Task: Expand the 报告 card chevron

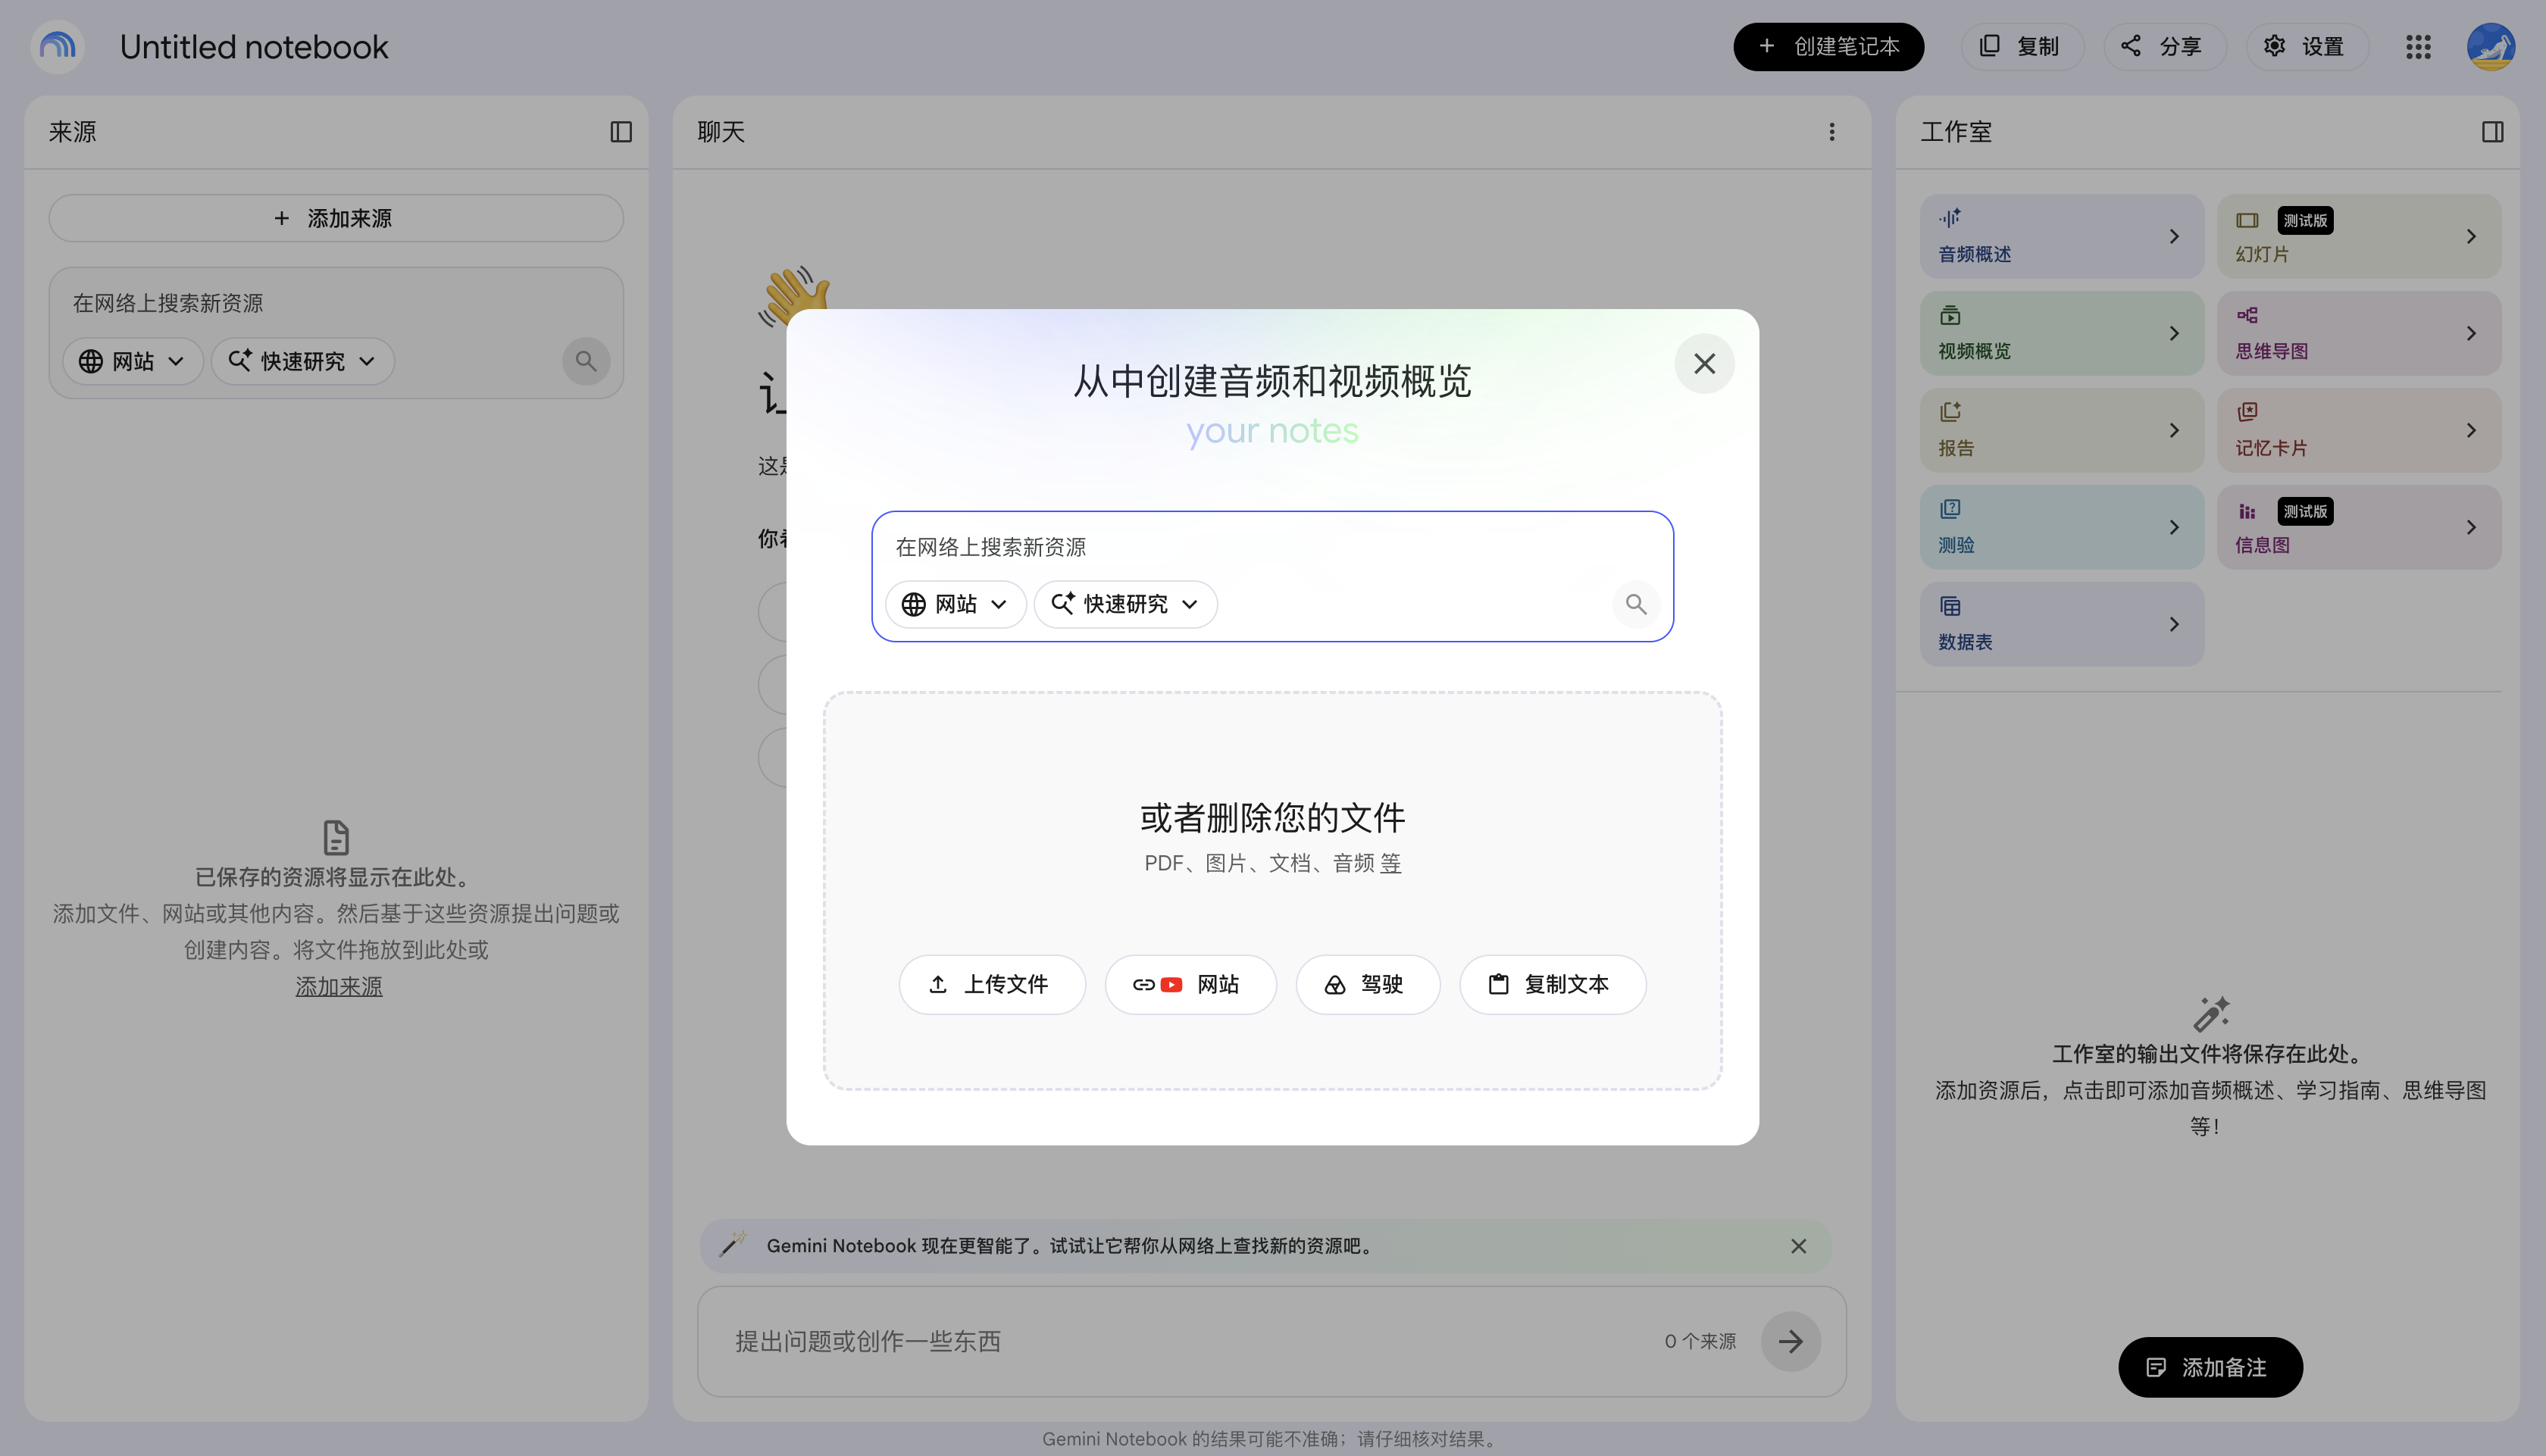Action: point(2174,430)
